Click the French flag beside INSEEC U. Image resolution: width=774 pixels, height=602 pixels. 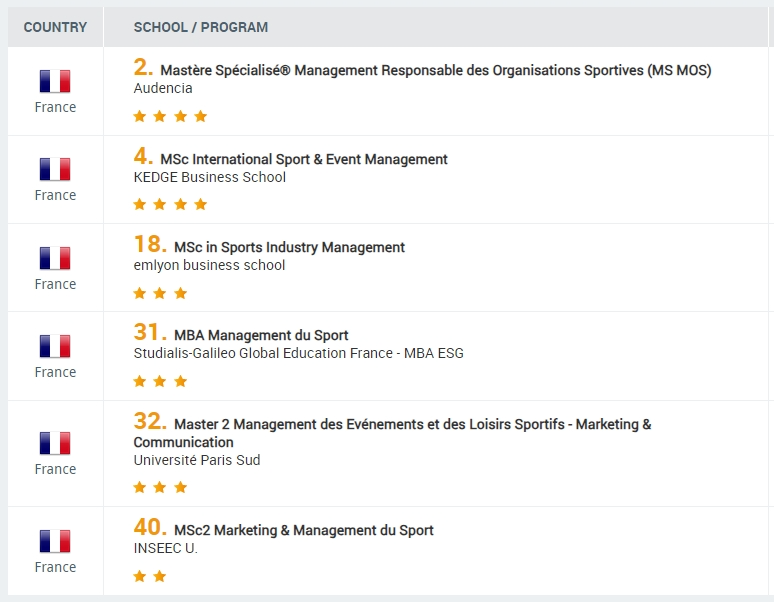click(x=55, y=542)
